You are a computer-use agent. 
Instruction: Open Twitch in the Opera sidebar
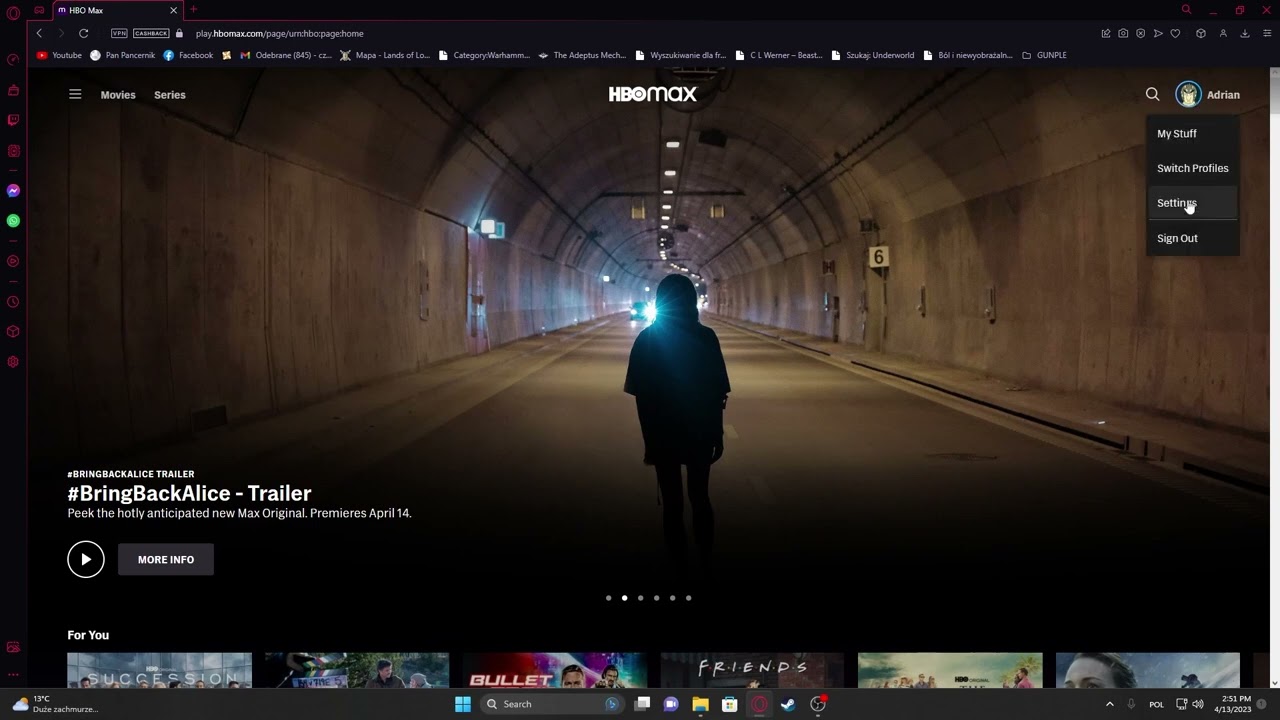[x=13, y=121]
